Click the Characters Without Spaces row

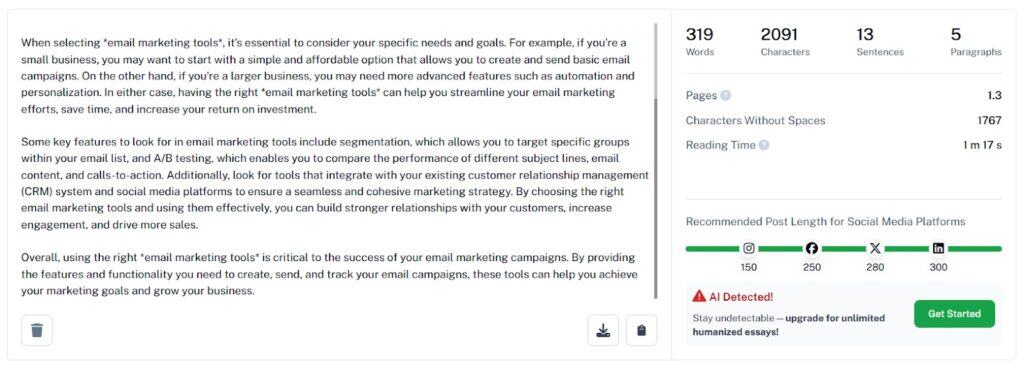pos(843,120)
